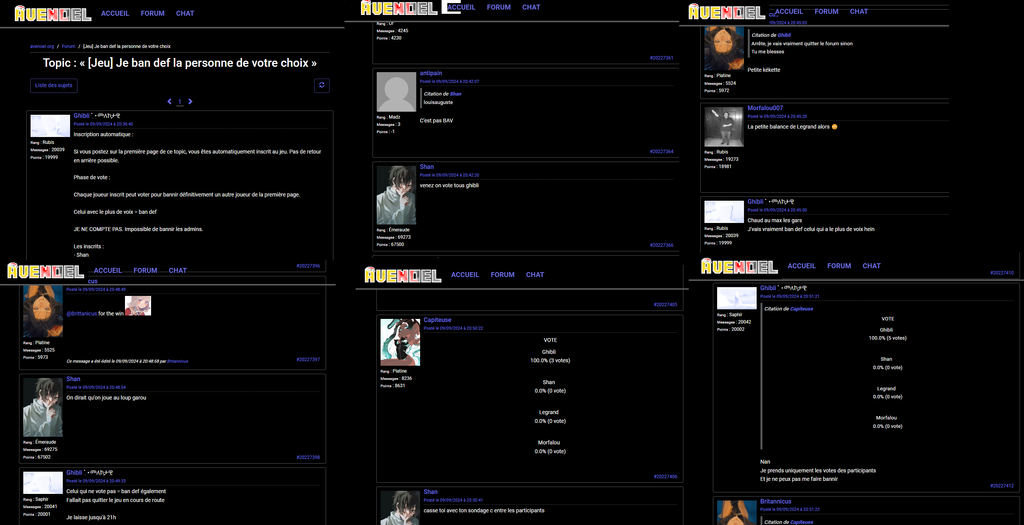
Task: Open post permalink #20227364
Action: [x=661, y=151]
